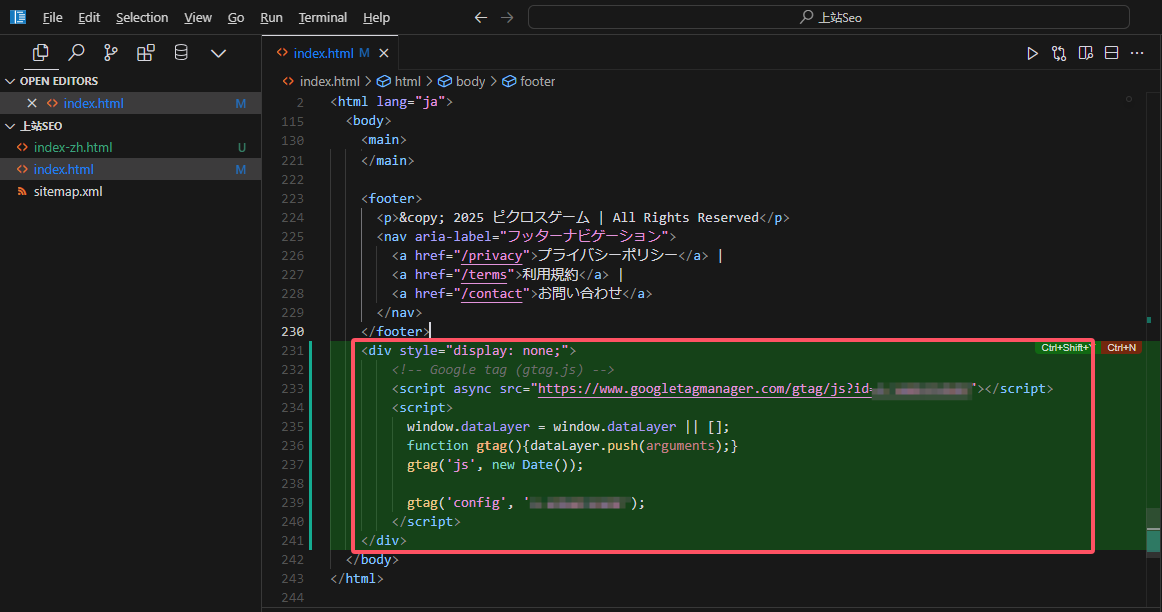Click the function gtag() code line
Screen dimensions: 1162x612
point(572,446)
